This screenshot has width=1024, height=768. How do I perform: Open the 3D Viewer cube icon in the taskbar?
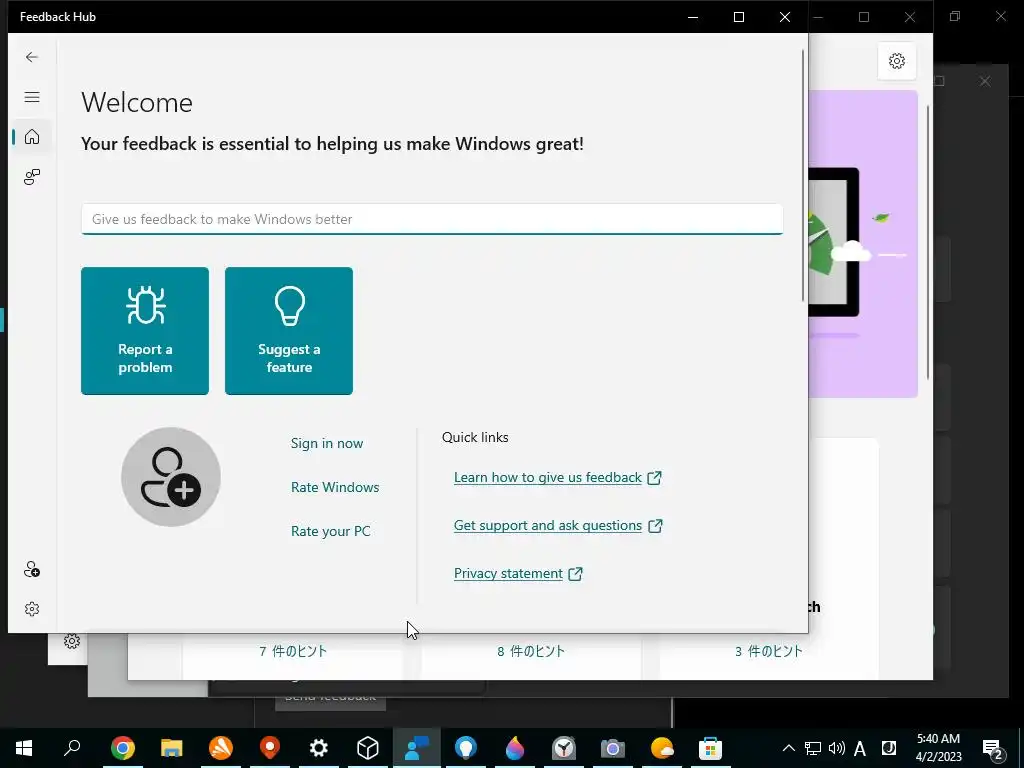pyautogui.click(x=368, y=748)
